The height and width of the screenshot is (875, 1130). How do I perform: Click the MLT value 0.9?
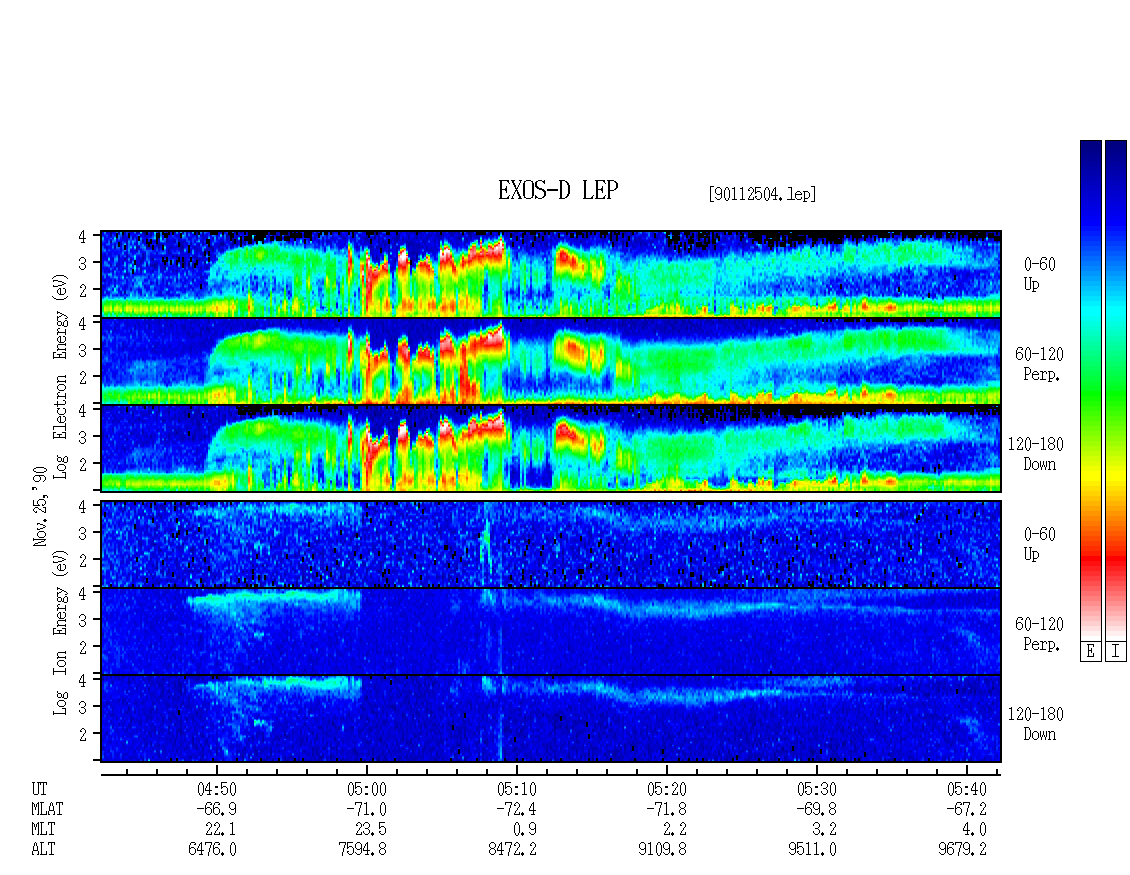click(x=525, y=830)
